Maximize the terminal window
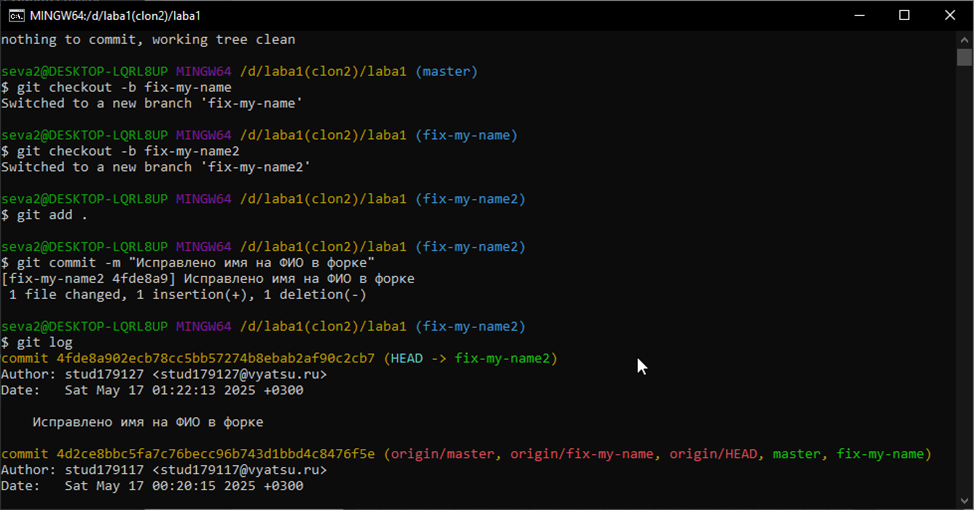The height and width of the screenshot is (510, 974). 904,15
